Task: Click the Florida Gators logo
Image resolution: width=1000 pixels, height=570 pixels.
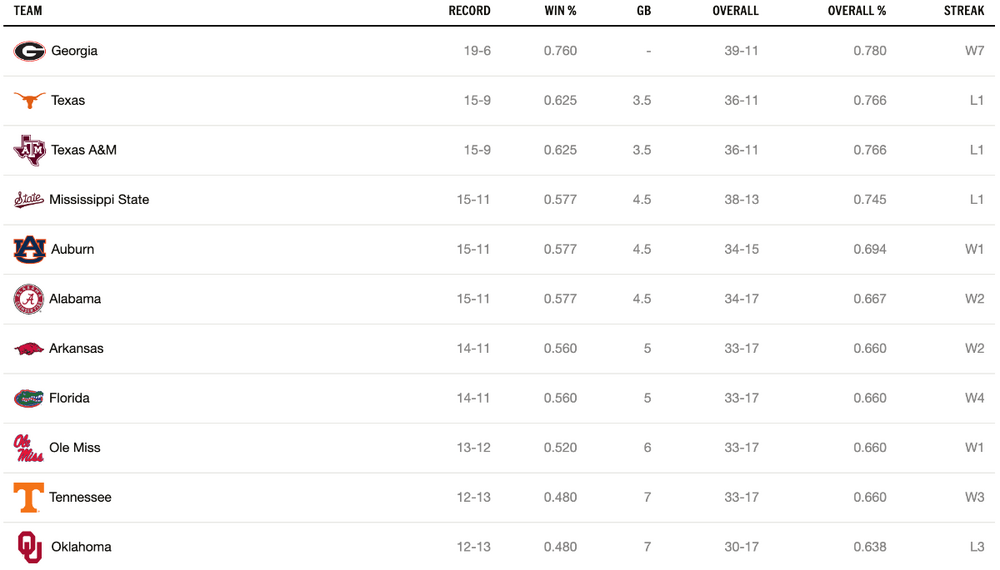Action: click(29, 398)
